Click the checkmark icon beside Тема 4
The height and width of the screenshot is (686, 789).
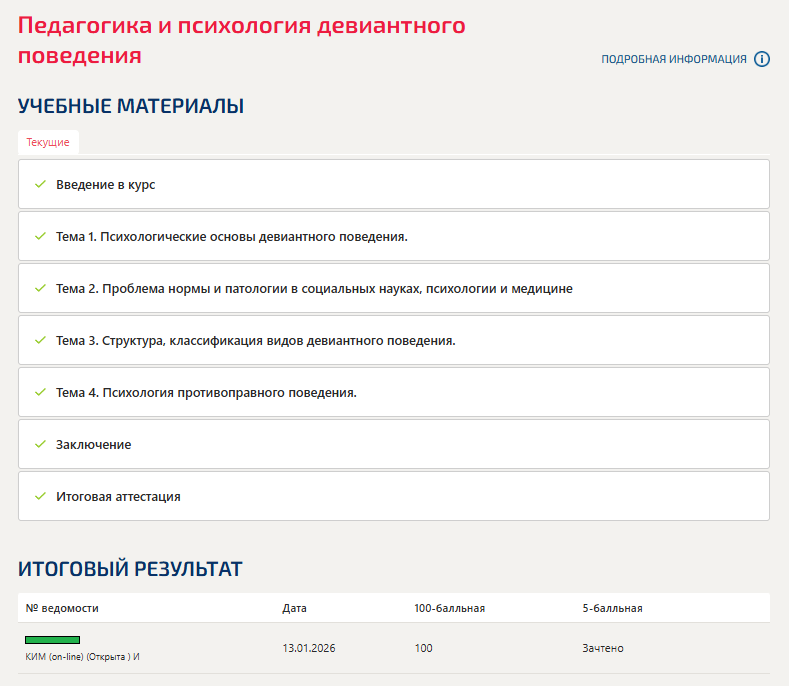pos(40,392)
